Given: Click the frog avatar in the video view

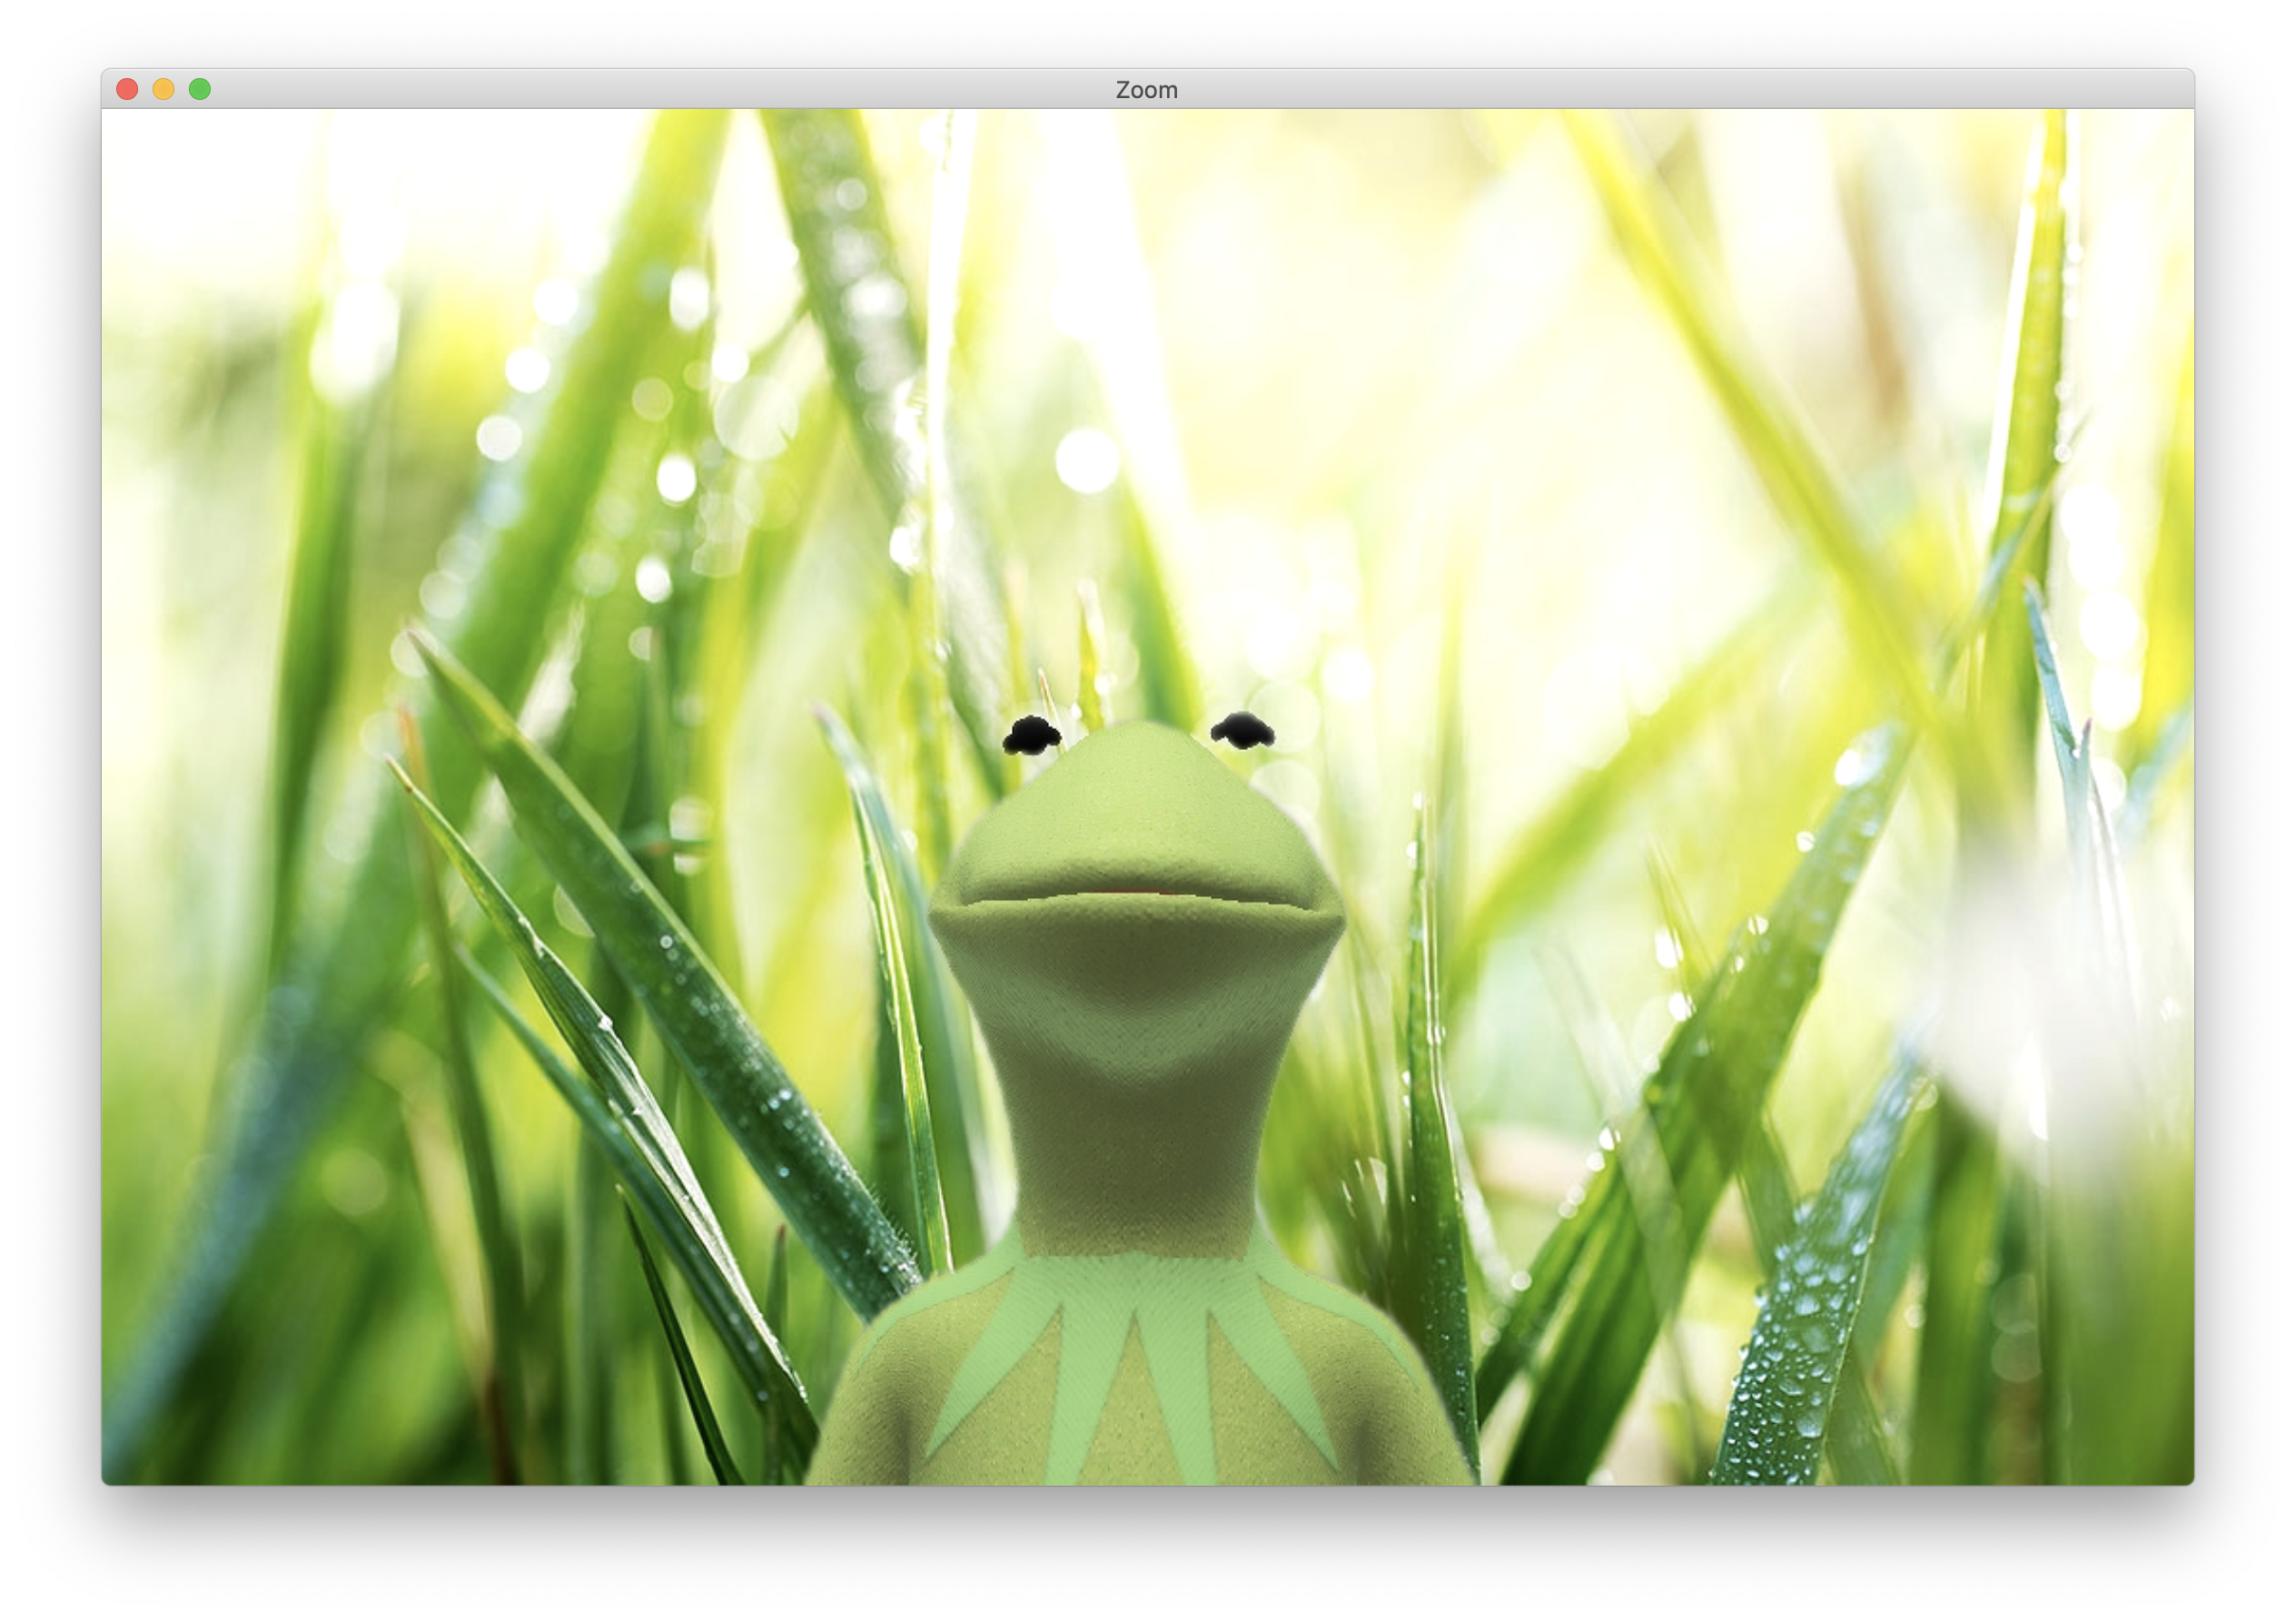Looking at the screenshot, I should coord(1140,1100).
